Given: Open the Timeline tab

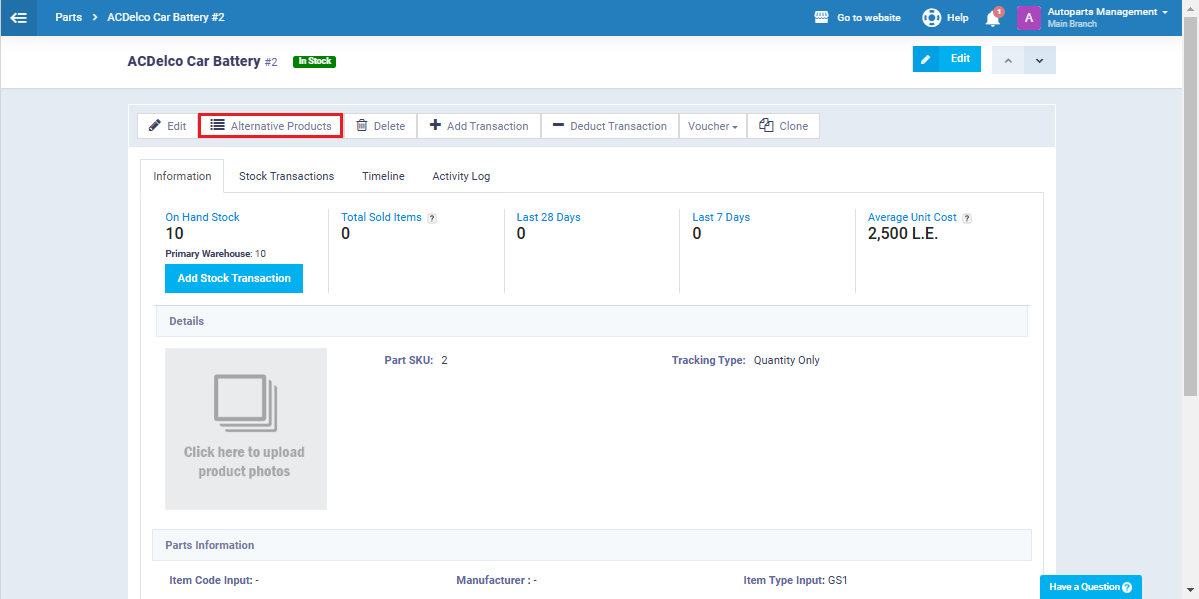Looking at the screenshot, I should (383, 176).
